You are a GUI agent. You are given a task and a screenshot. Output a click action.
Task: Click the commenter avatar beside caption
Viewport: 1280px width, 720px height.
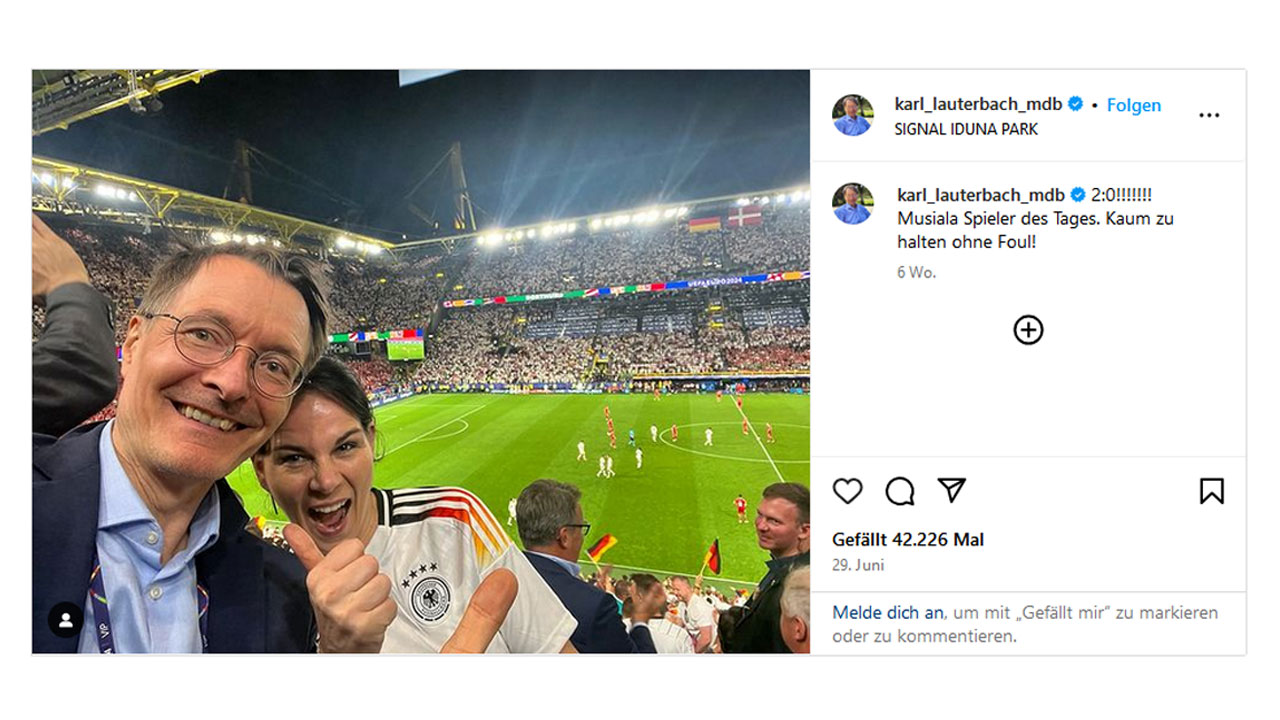(853, 203)
